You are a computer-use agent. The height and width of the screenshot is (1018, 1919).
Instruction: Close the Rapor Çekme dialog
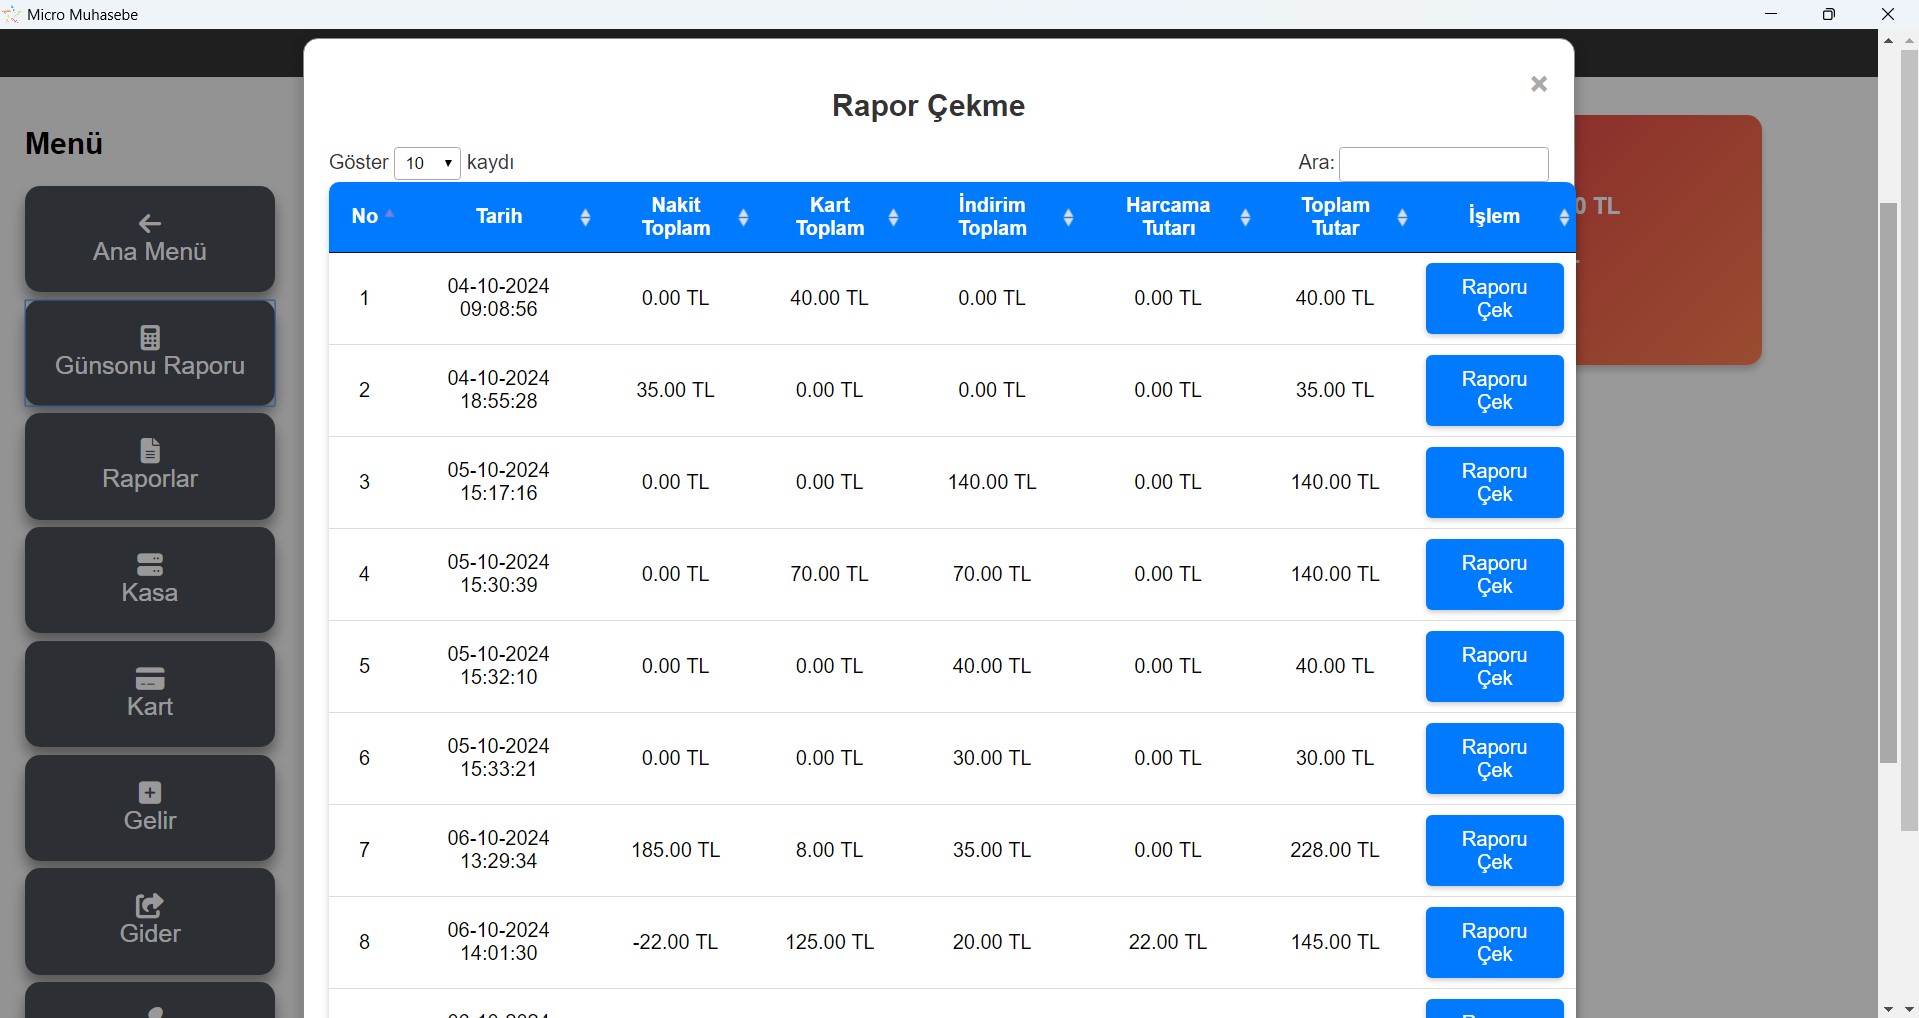click(x=1539, y=84)
